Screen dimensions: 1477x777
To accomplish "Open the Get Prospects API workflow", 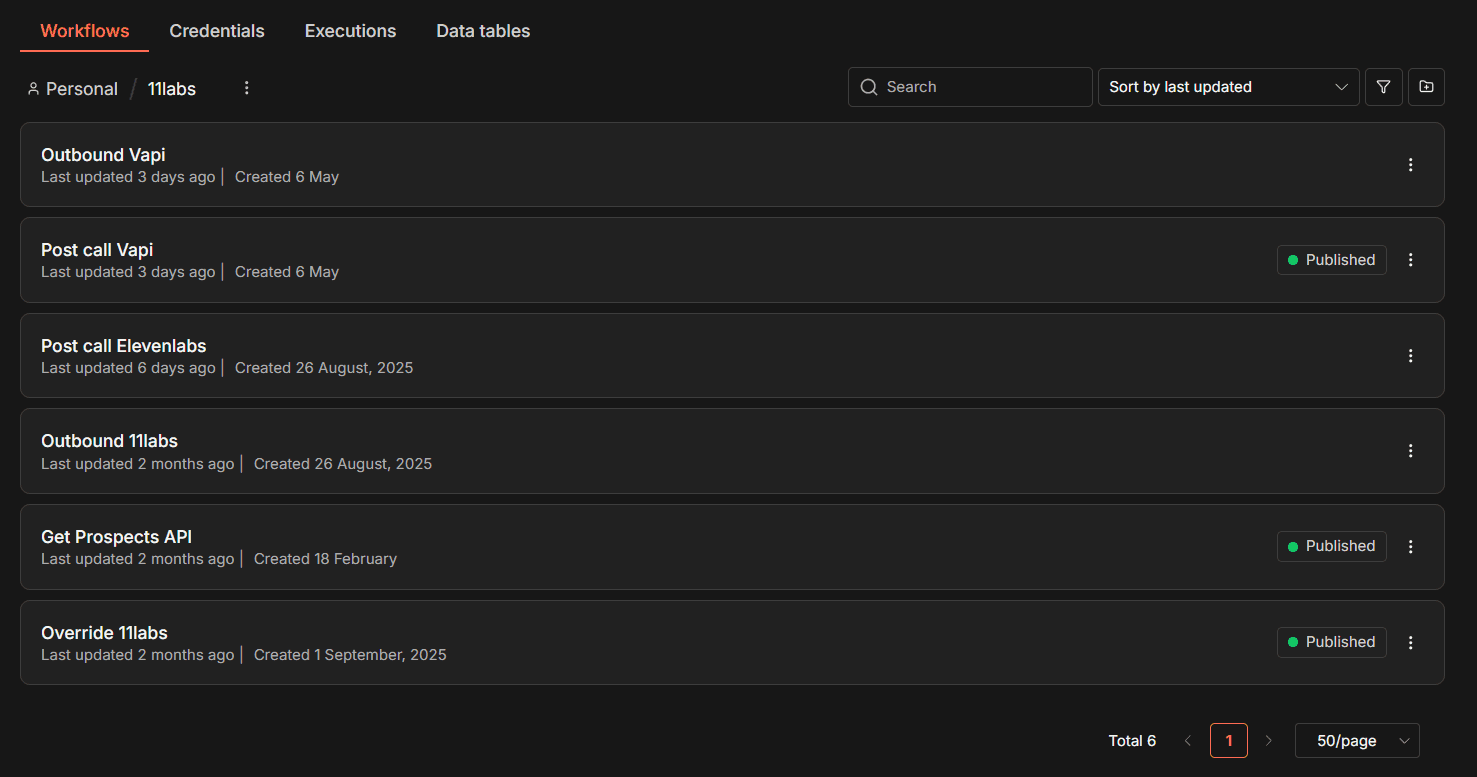I will 732,547.
